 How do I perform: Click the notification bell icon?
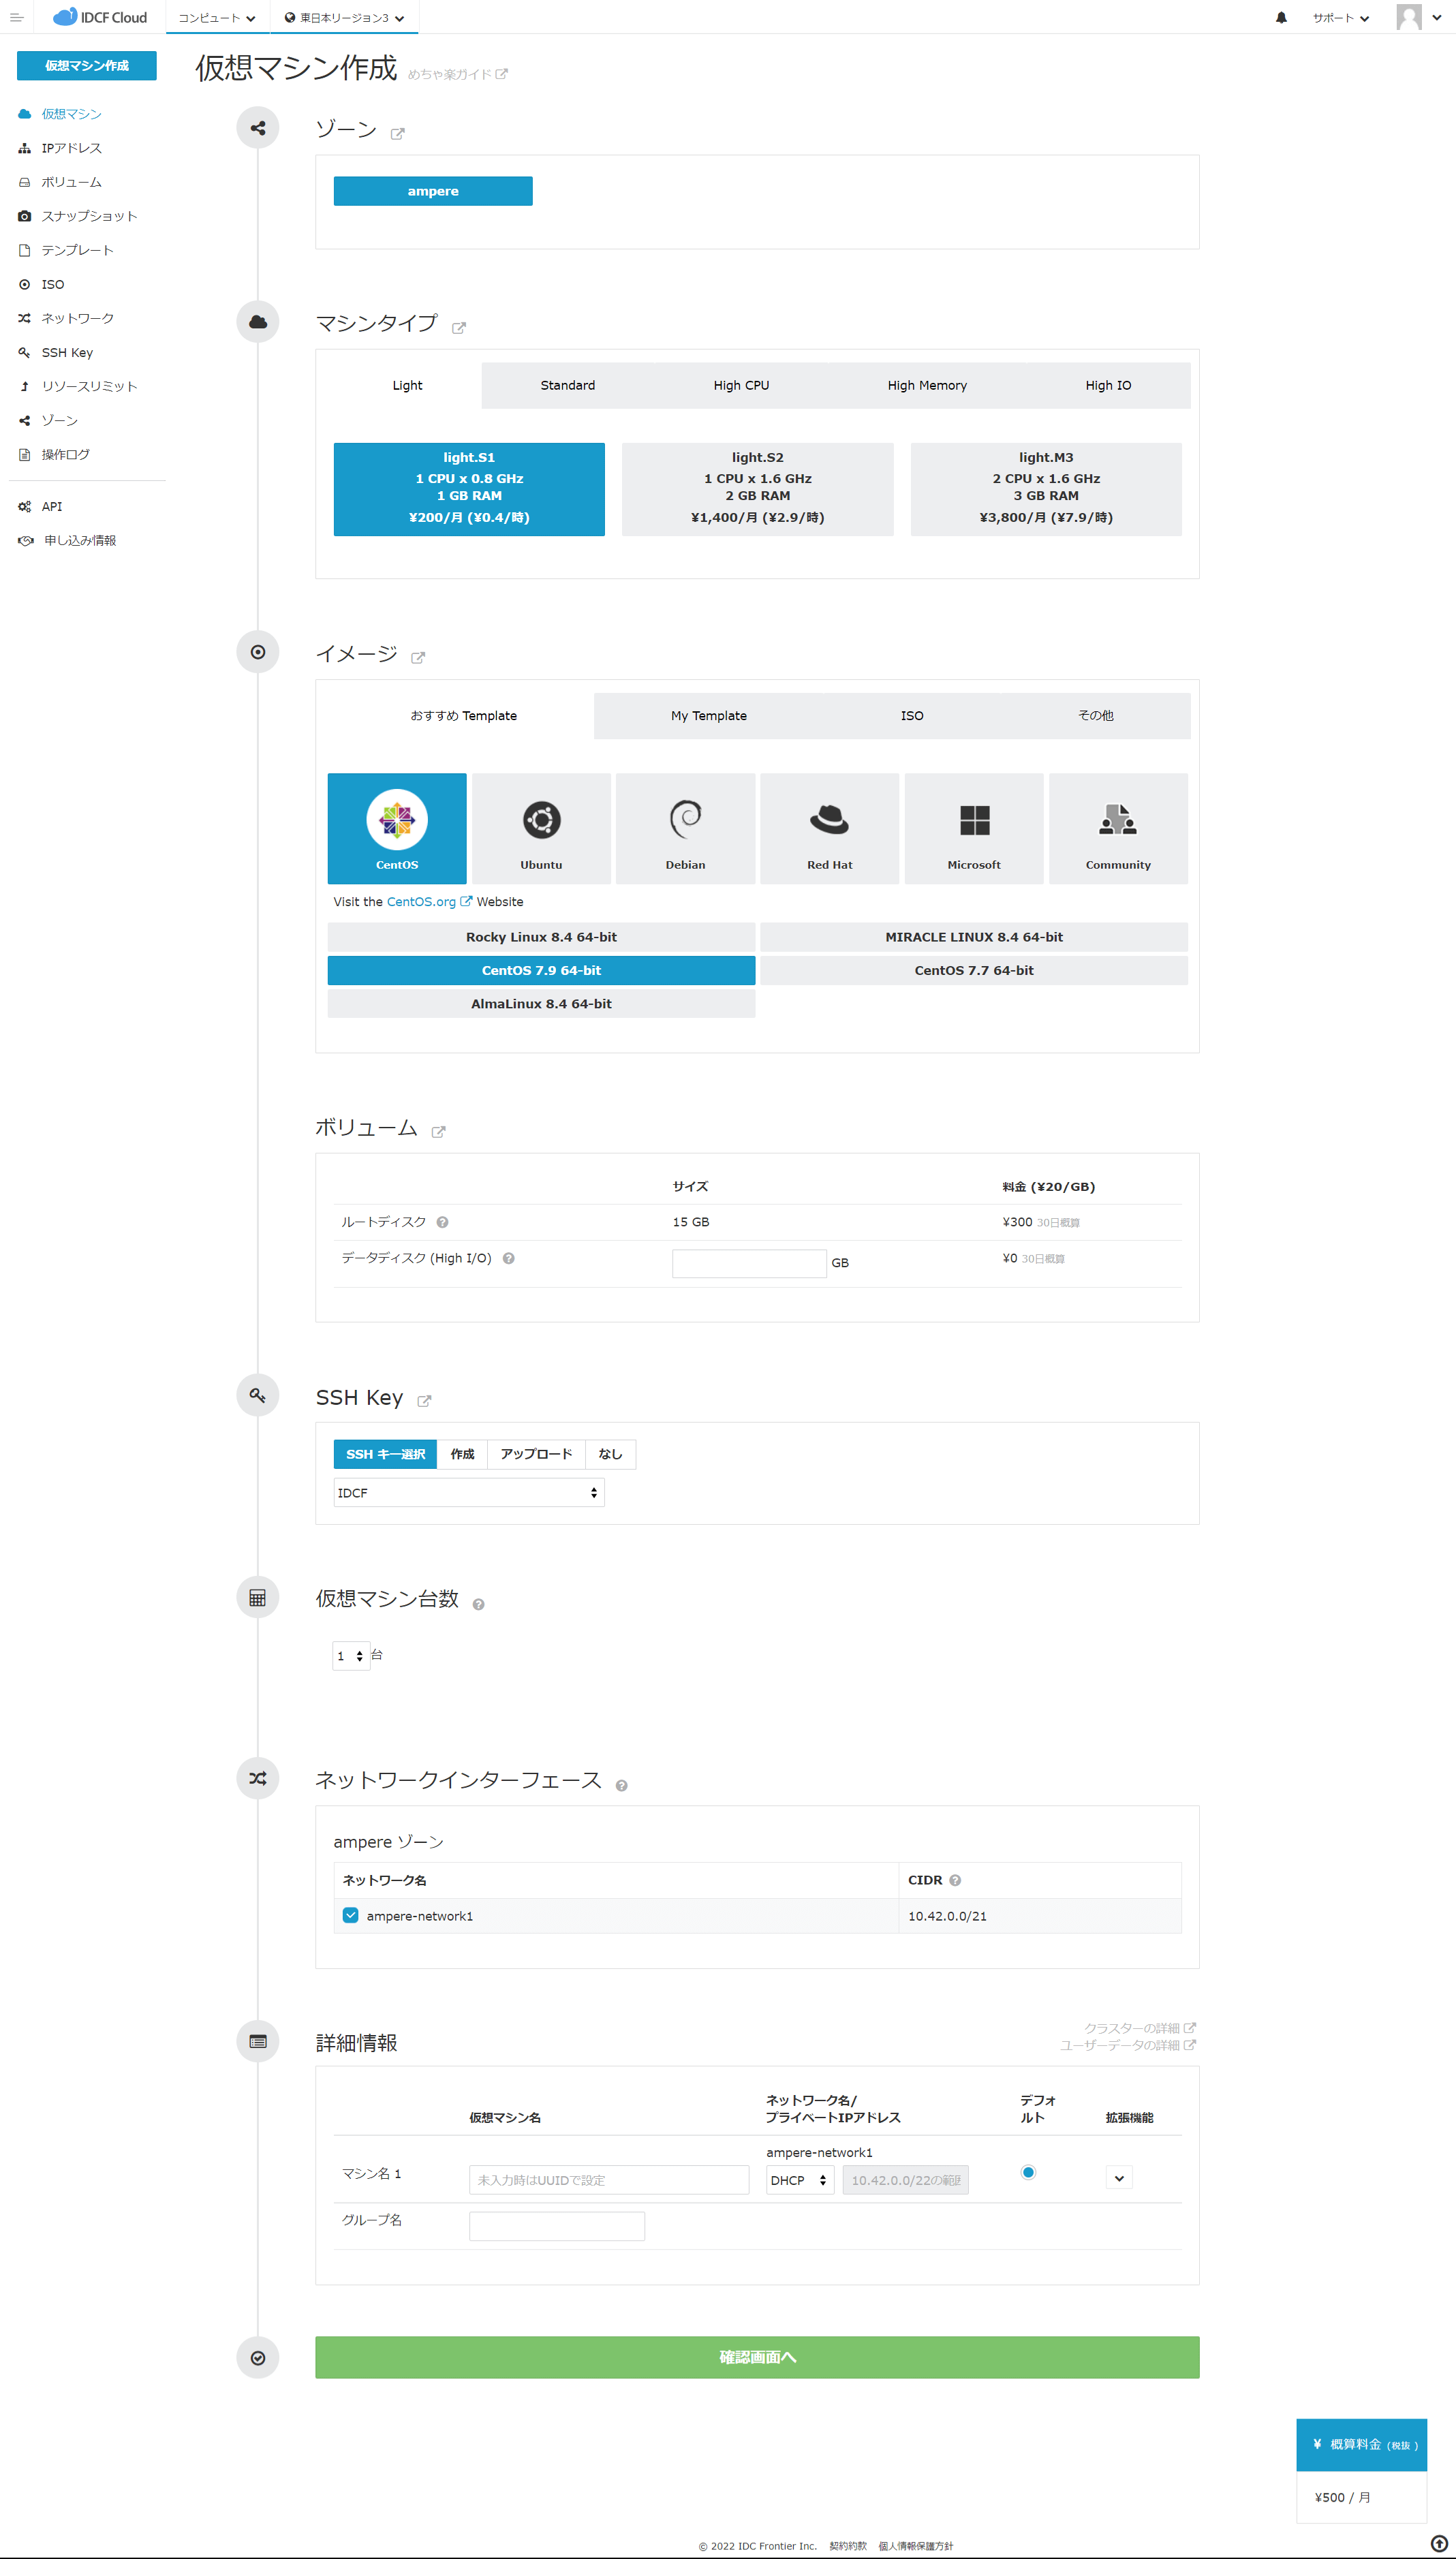point(1281,17)
